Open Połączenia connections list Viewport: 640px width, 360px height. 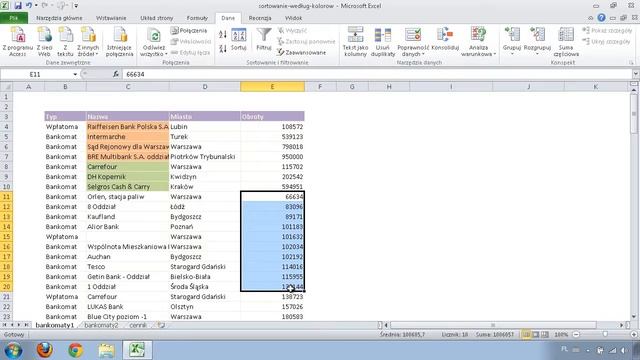pos(189,31)
